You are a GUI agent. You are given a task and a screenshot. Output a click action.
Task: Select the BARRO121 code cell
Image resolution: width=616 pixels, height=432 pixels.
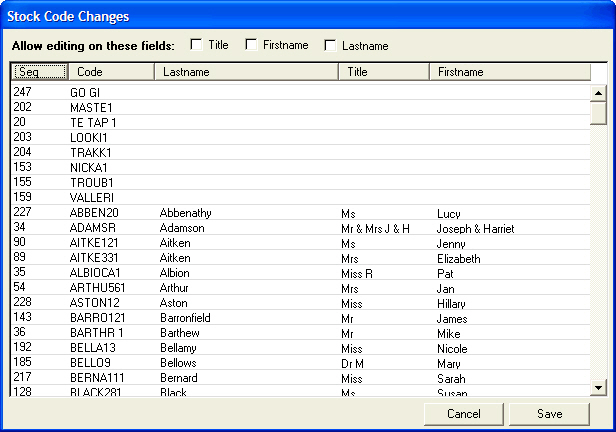coord(98,318)
